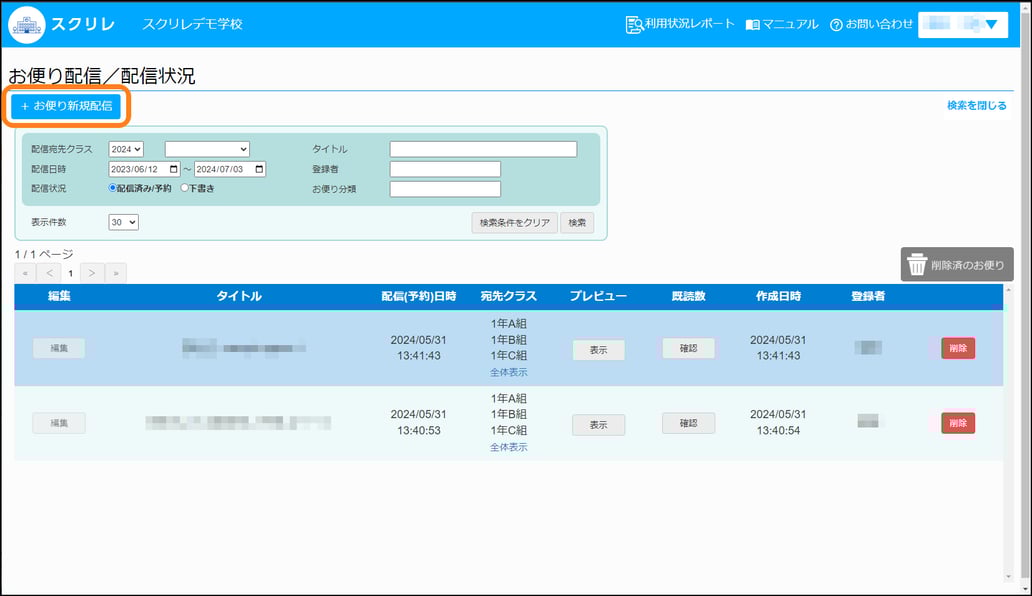
Task: Click the 検索 search button
Action: point(576,222)
